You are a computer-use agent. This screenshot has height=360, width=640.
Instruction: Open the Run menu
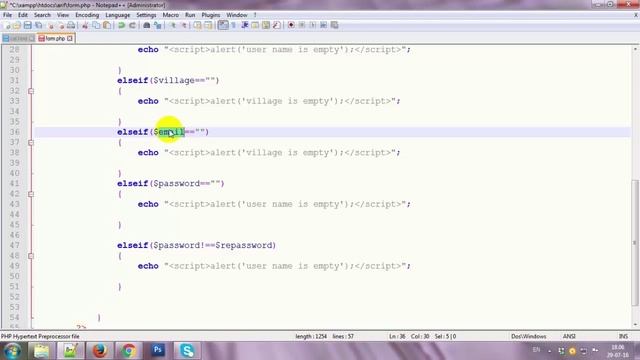coord(190,15)
